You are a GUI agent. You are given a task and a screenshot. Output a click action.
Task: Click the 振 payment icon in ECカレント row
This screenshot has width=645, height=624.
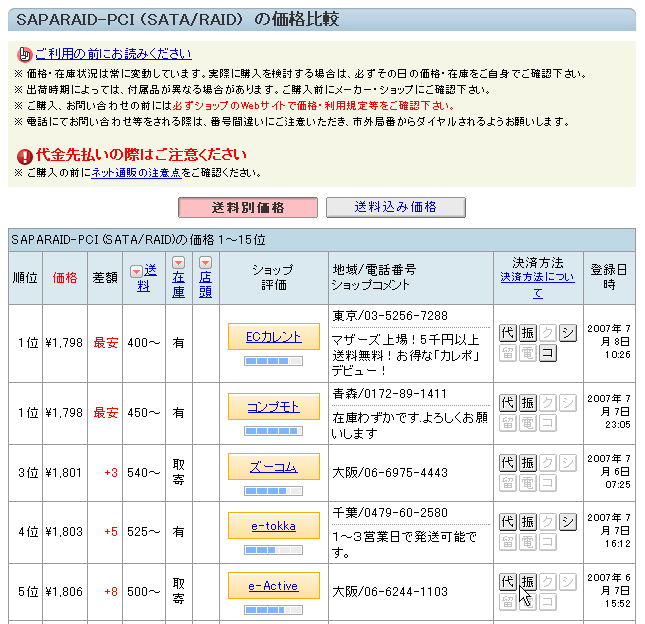(x=528, y=333)
